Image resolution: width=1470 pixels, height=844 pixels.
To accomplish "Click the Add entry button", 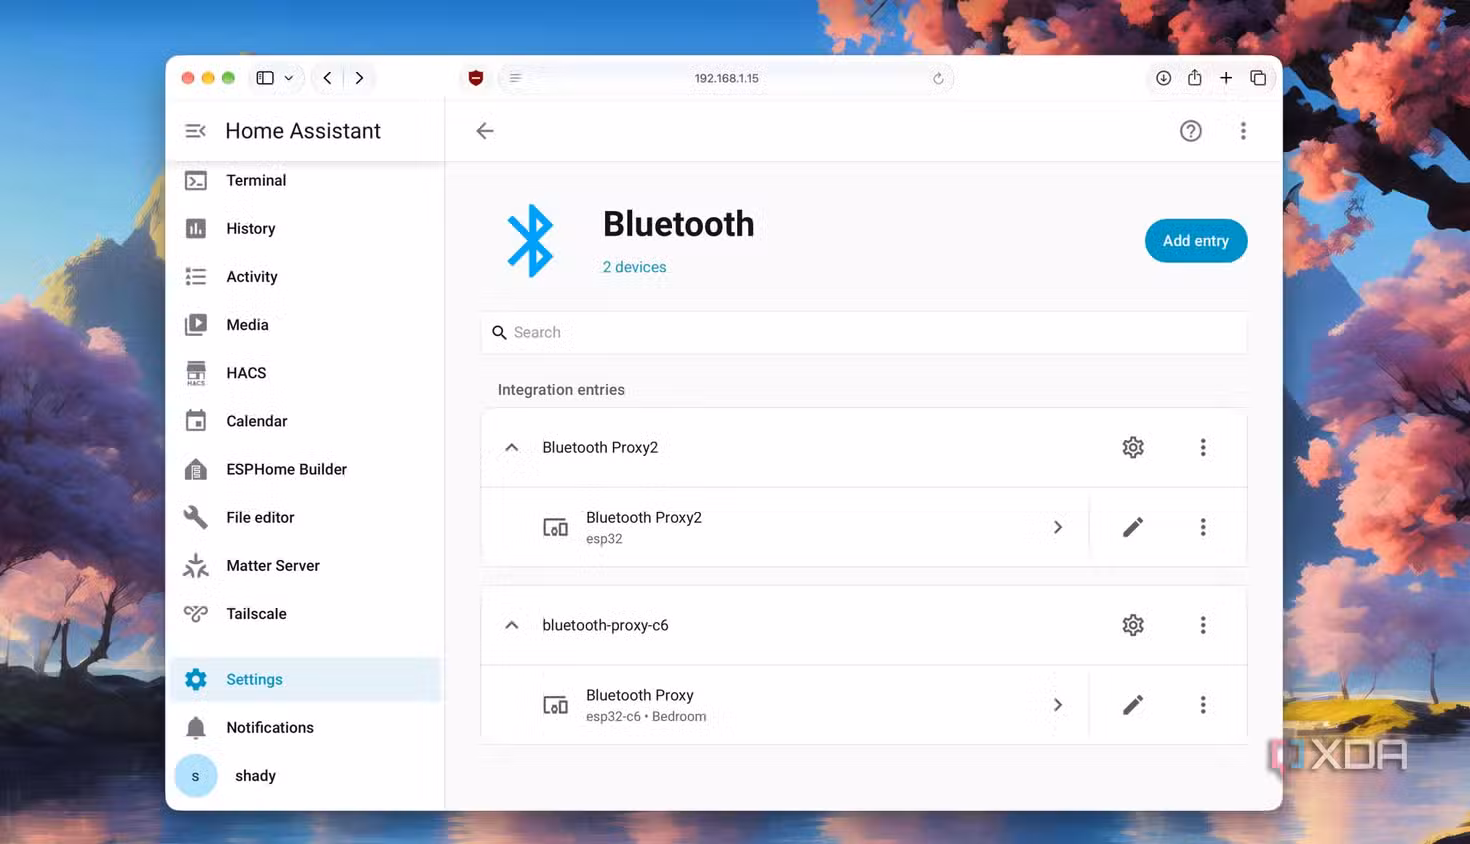I will click(x=1196, y=241).
